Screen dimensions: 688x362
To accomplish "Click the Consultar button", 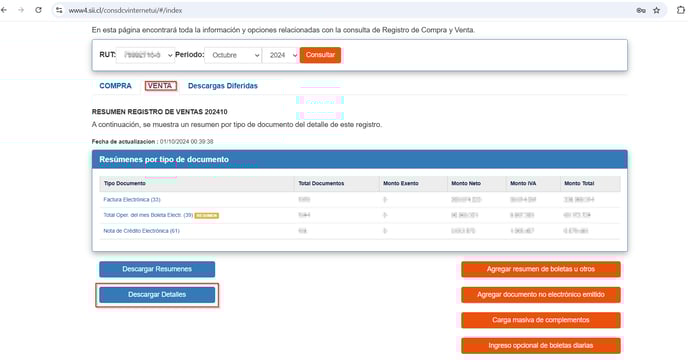I will pyautogui.click(x=320, y=55).
